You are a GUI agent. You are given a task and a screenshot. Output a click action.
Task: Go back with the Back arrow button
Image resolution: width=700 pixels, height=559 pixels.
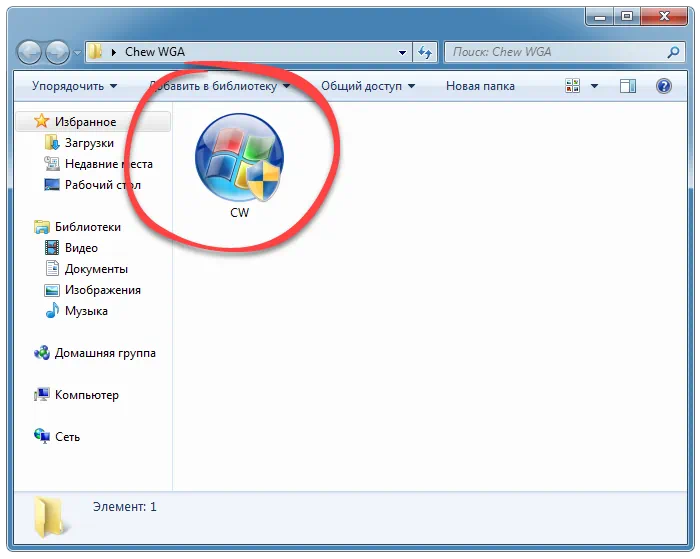point(29,53)
